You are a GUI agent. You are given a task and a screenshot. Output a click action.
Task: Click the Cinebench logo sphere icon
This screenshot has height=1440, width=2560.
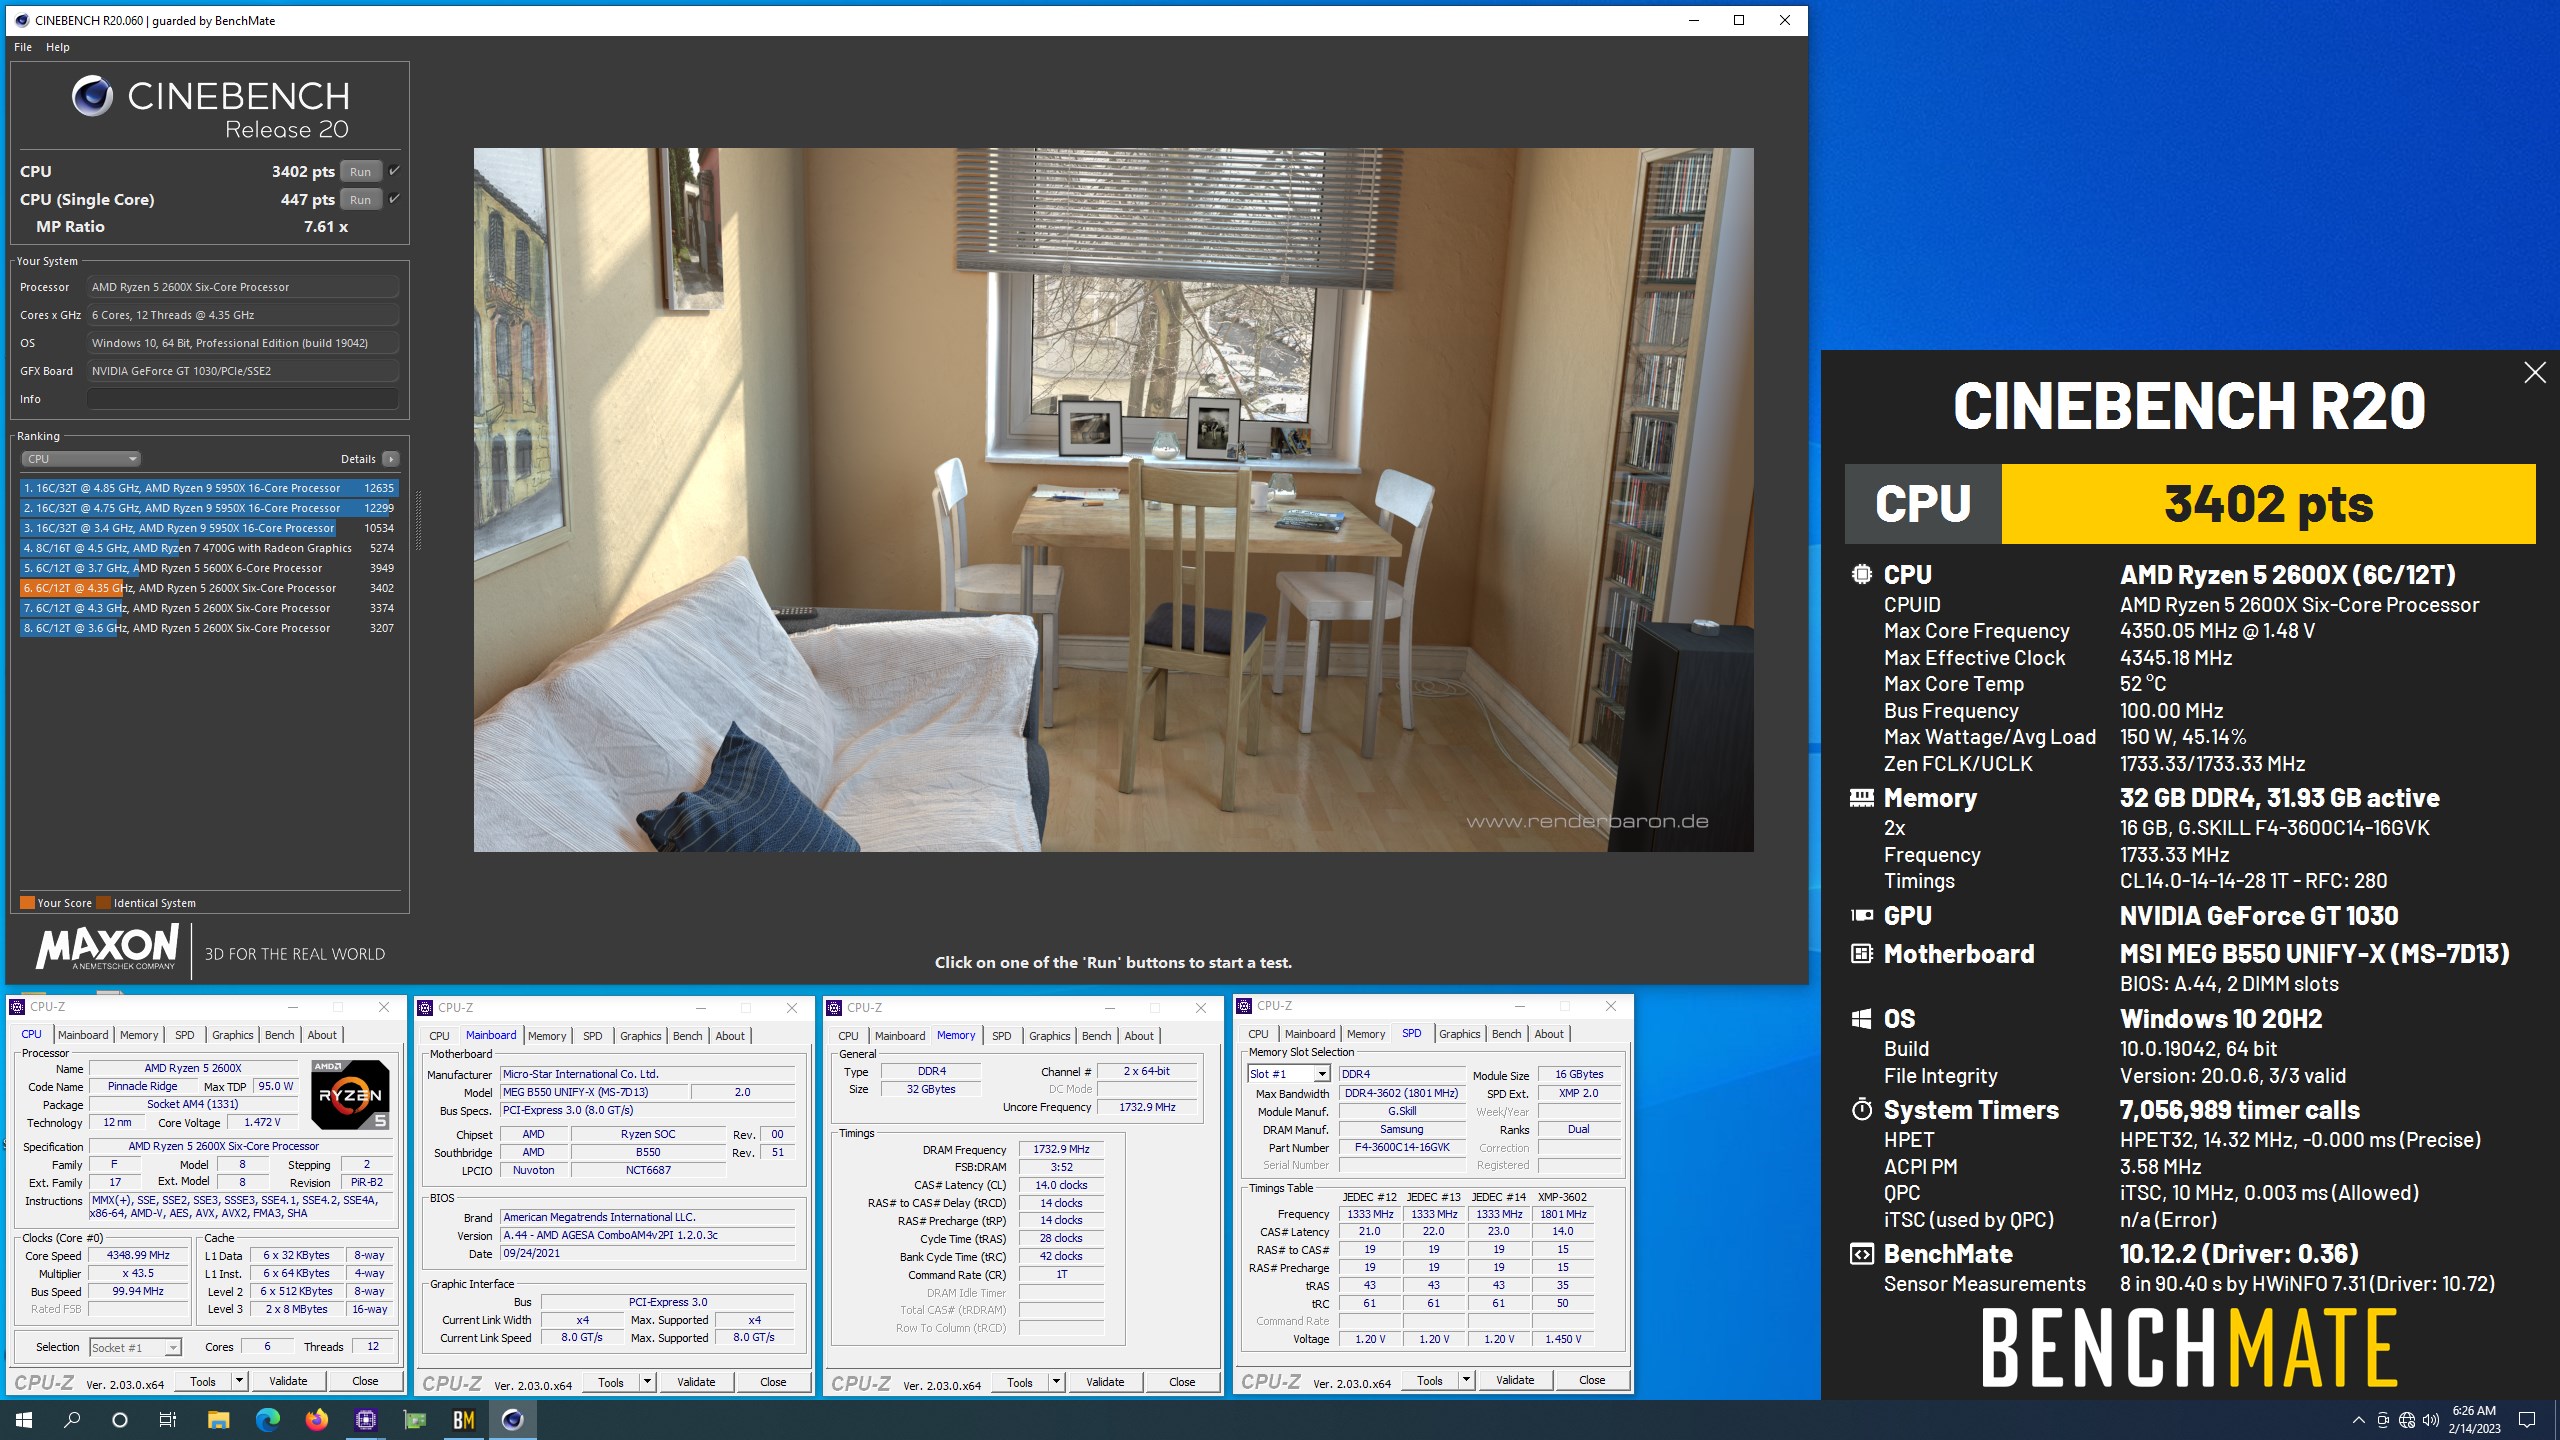tap(92, 96)
